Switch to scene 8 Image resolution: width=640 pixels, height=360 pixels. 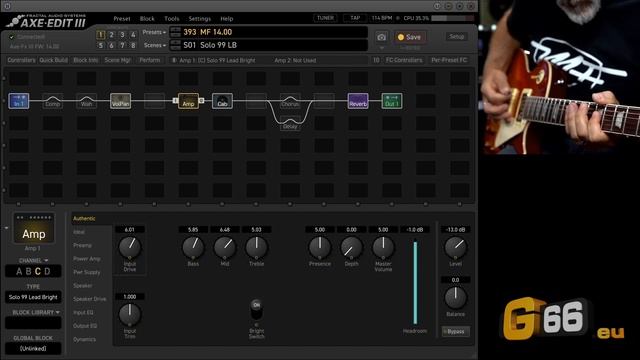(133, 45)
